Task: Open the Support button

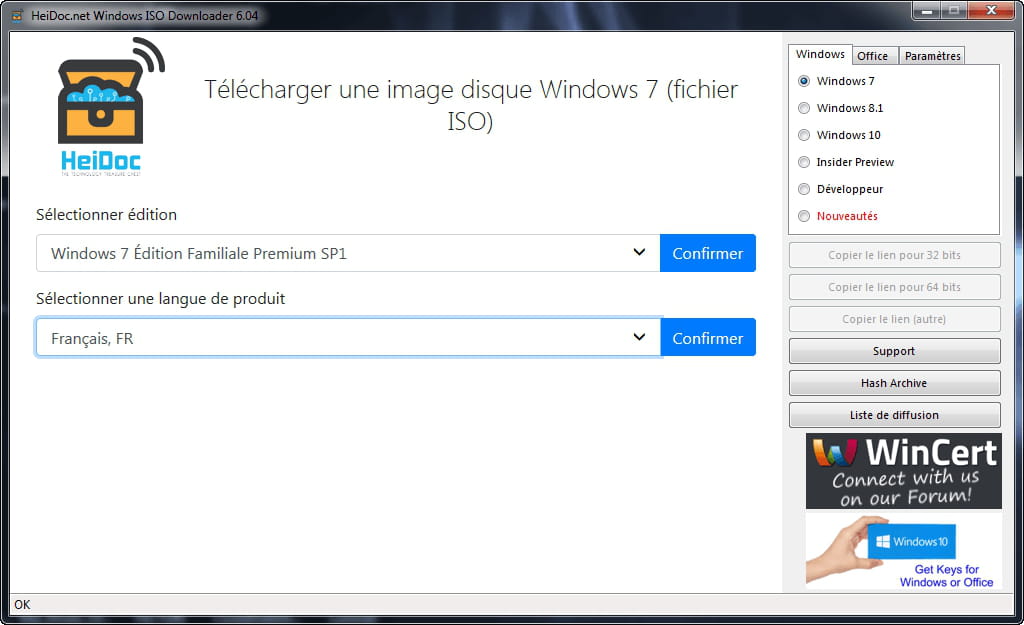Action: pos(895,351)
